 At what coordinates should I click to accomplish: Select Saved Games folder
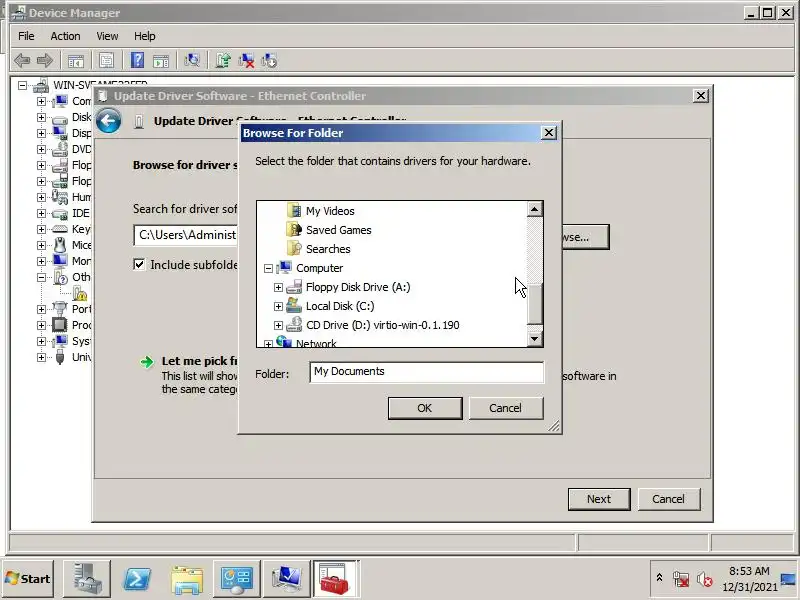point(338,230)
